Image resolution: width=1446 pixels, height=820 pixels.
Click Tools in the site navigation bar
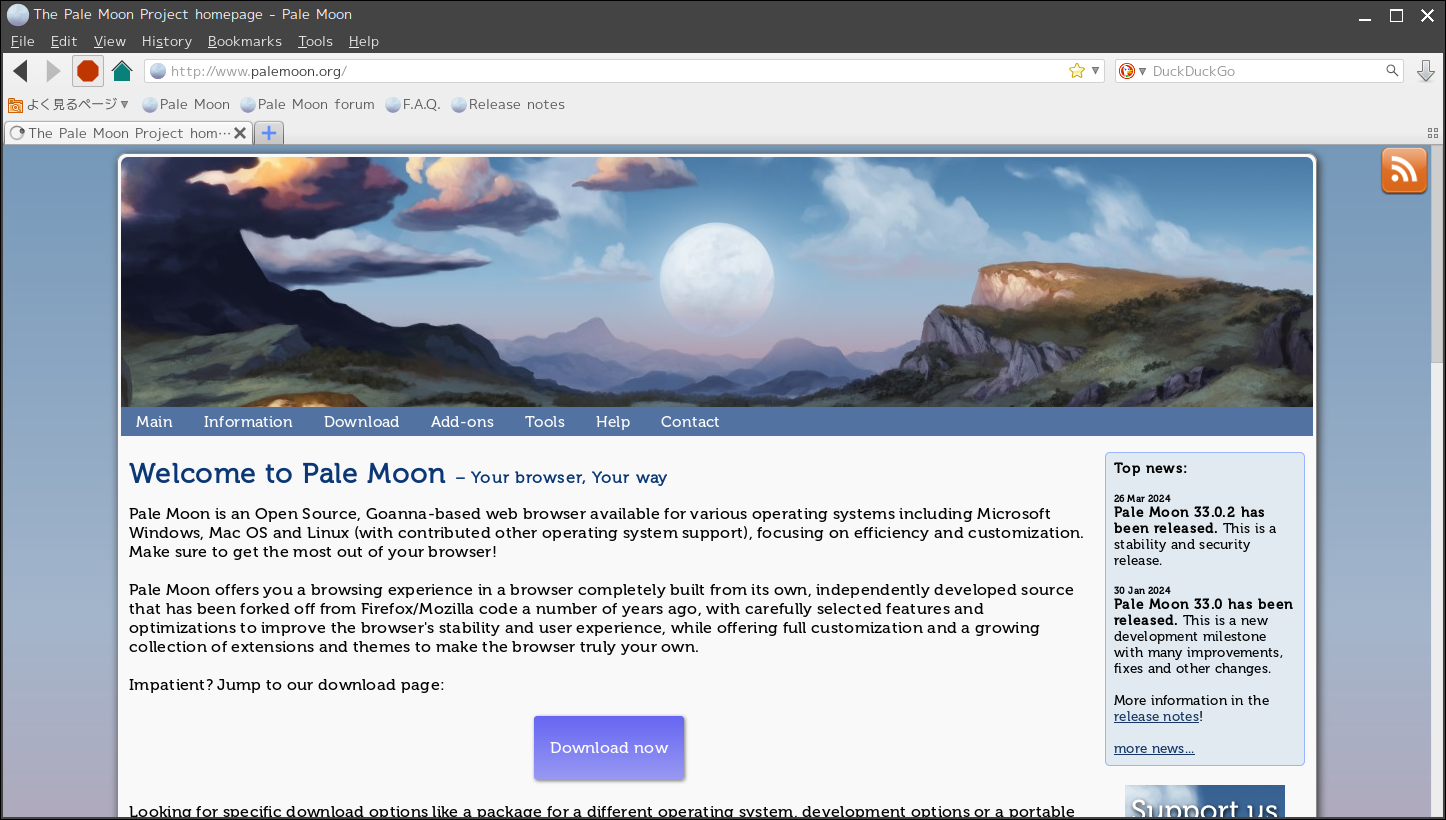pyautogui.click(x=545, y=422)
